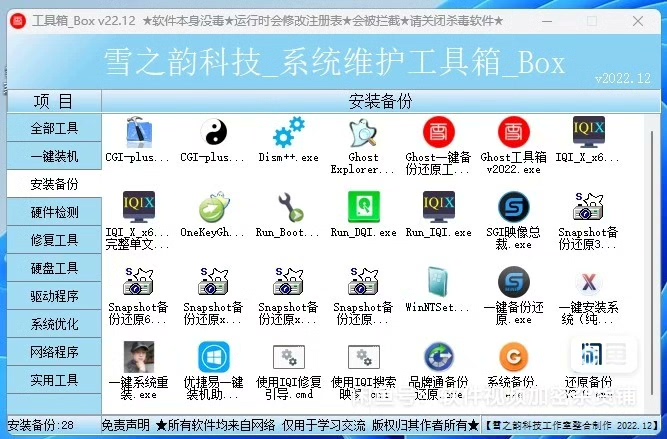667x439 pixels.
Task: Open Run_IQI.exe
Action: pyautogui.click(x=439, y=207)
